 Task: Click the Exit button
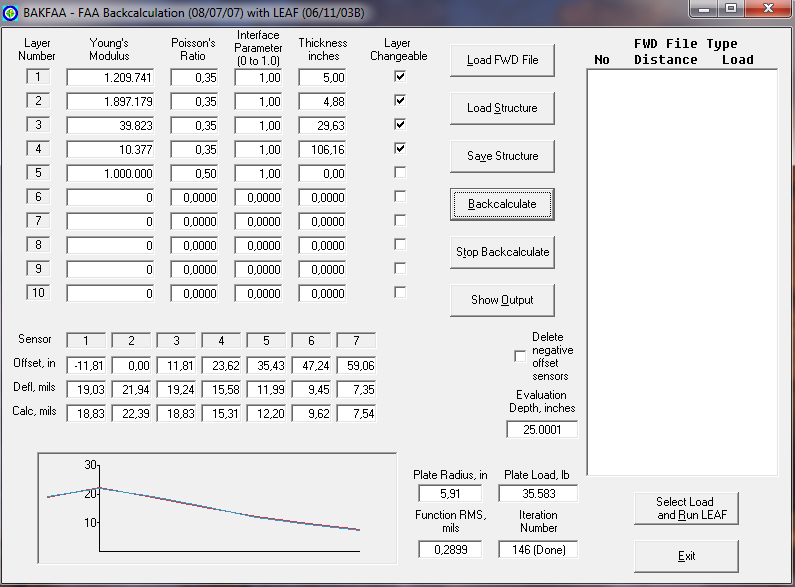coord(686,556)
